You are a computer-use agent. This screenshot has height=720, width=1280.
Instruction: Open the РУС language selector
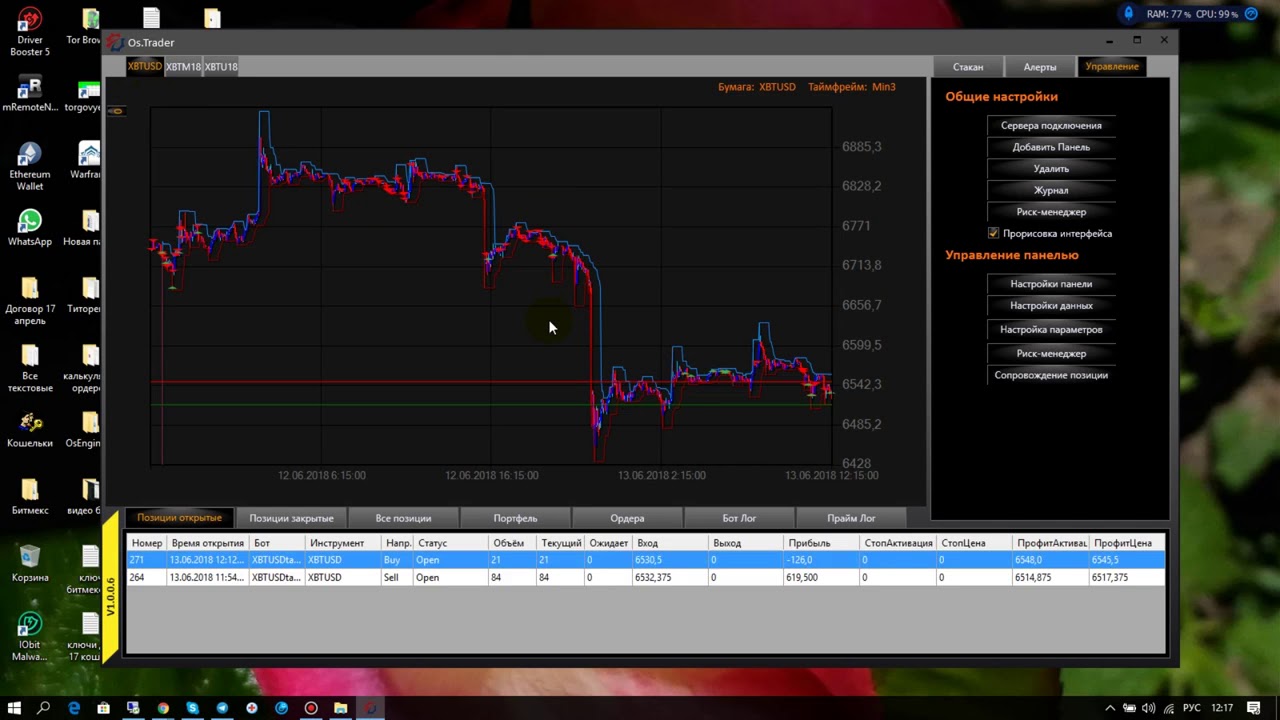[x=1191, y=708]
